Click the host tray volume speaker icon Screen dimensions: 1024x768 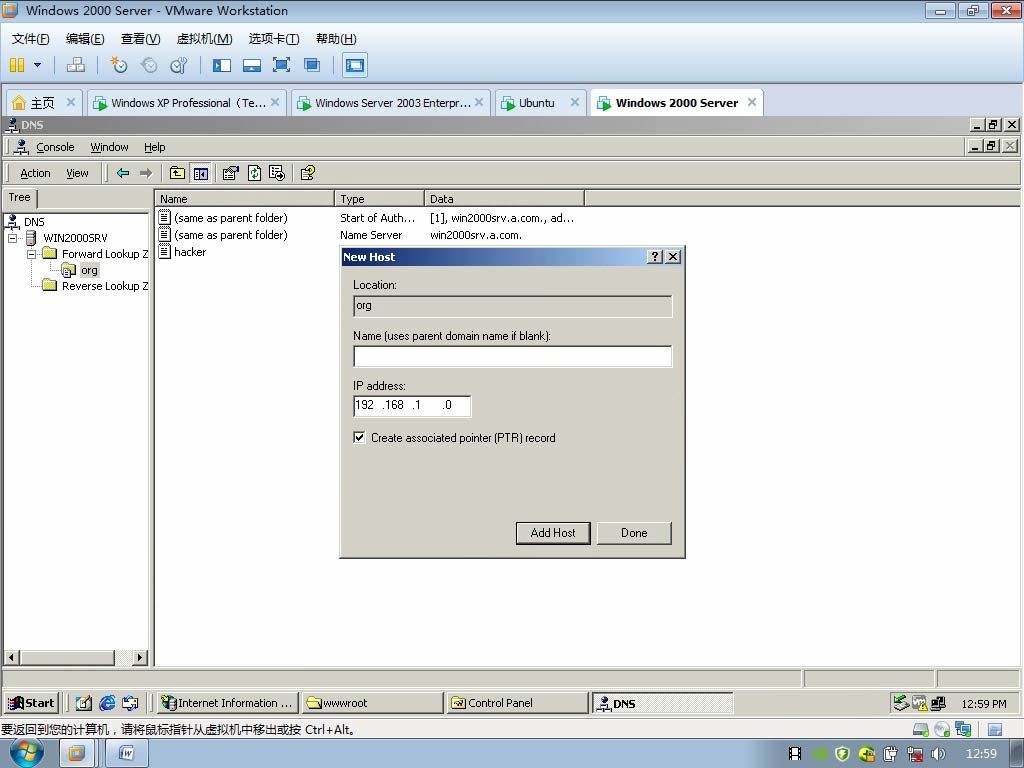click(x=938, y=754)
